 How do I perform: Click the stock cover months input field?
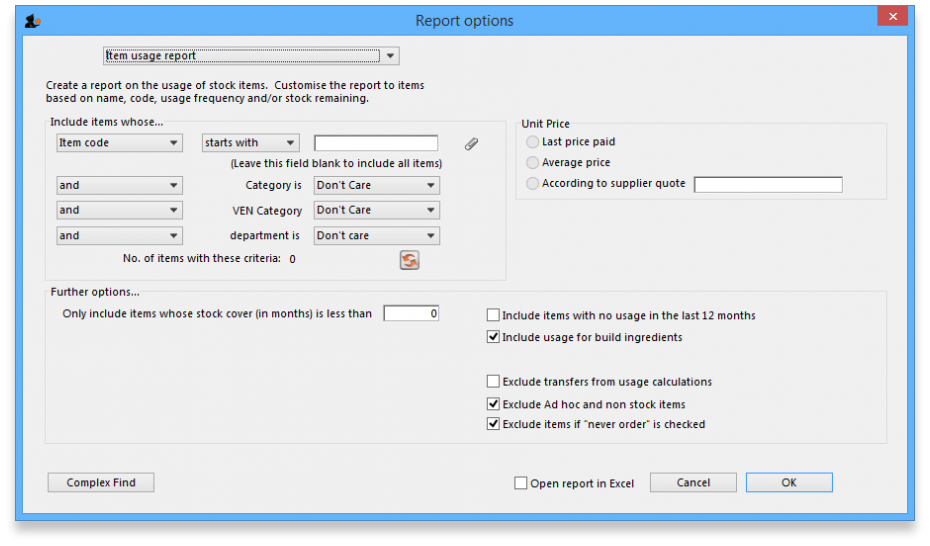(411, 313)
